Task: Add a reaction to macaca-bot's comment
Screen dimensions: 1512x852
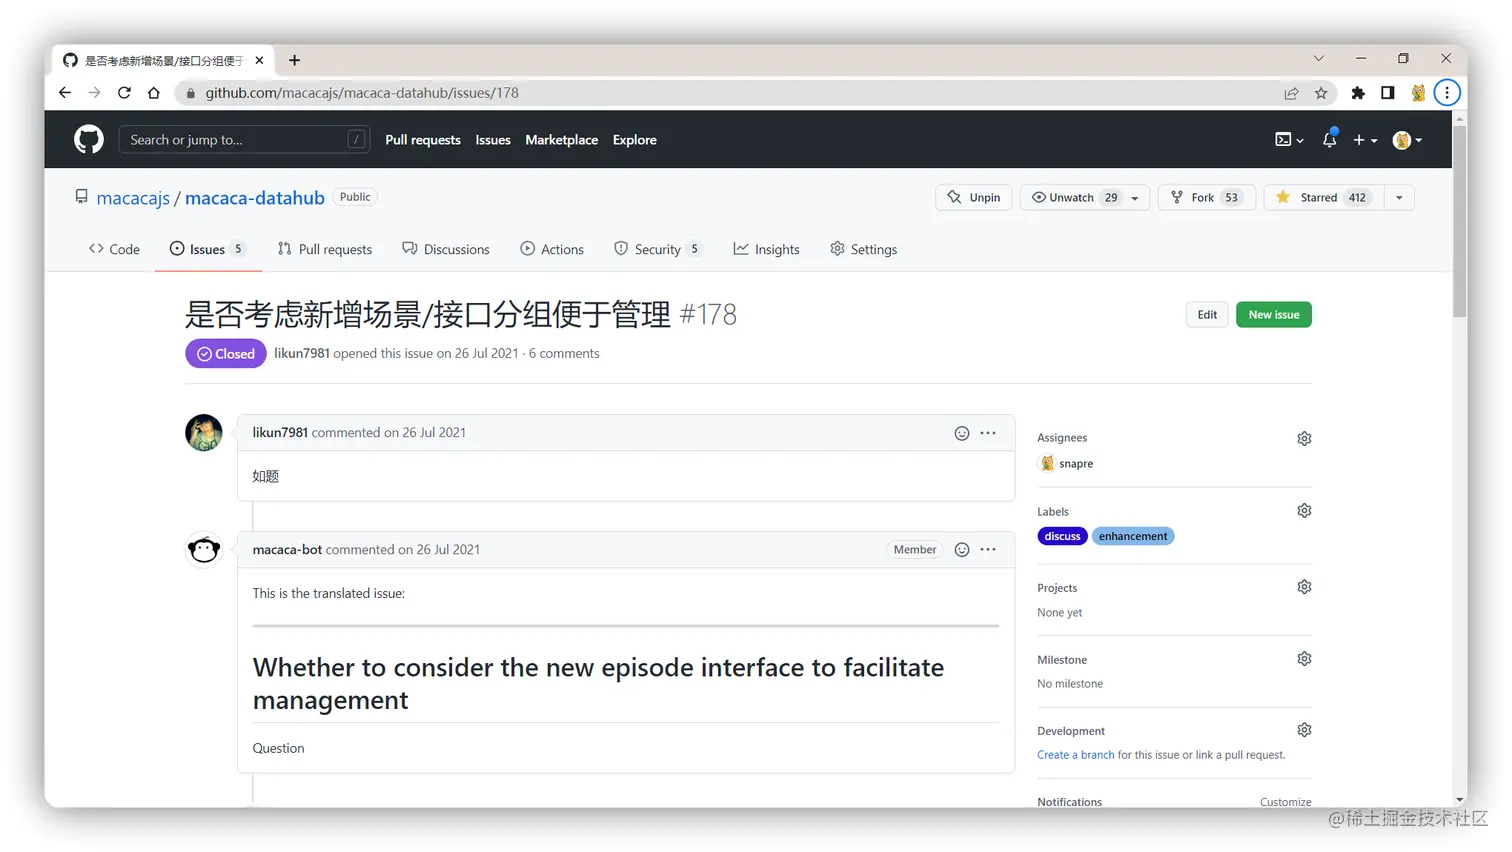Action: (962, 550)
